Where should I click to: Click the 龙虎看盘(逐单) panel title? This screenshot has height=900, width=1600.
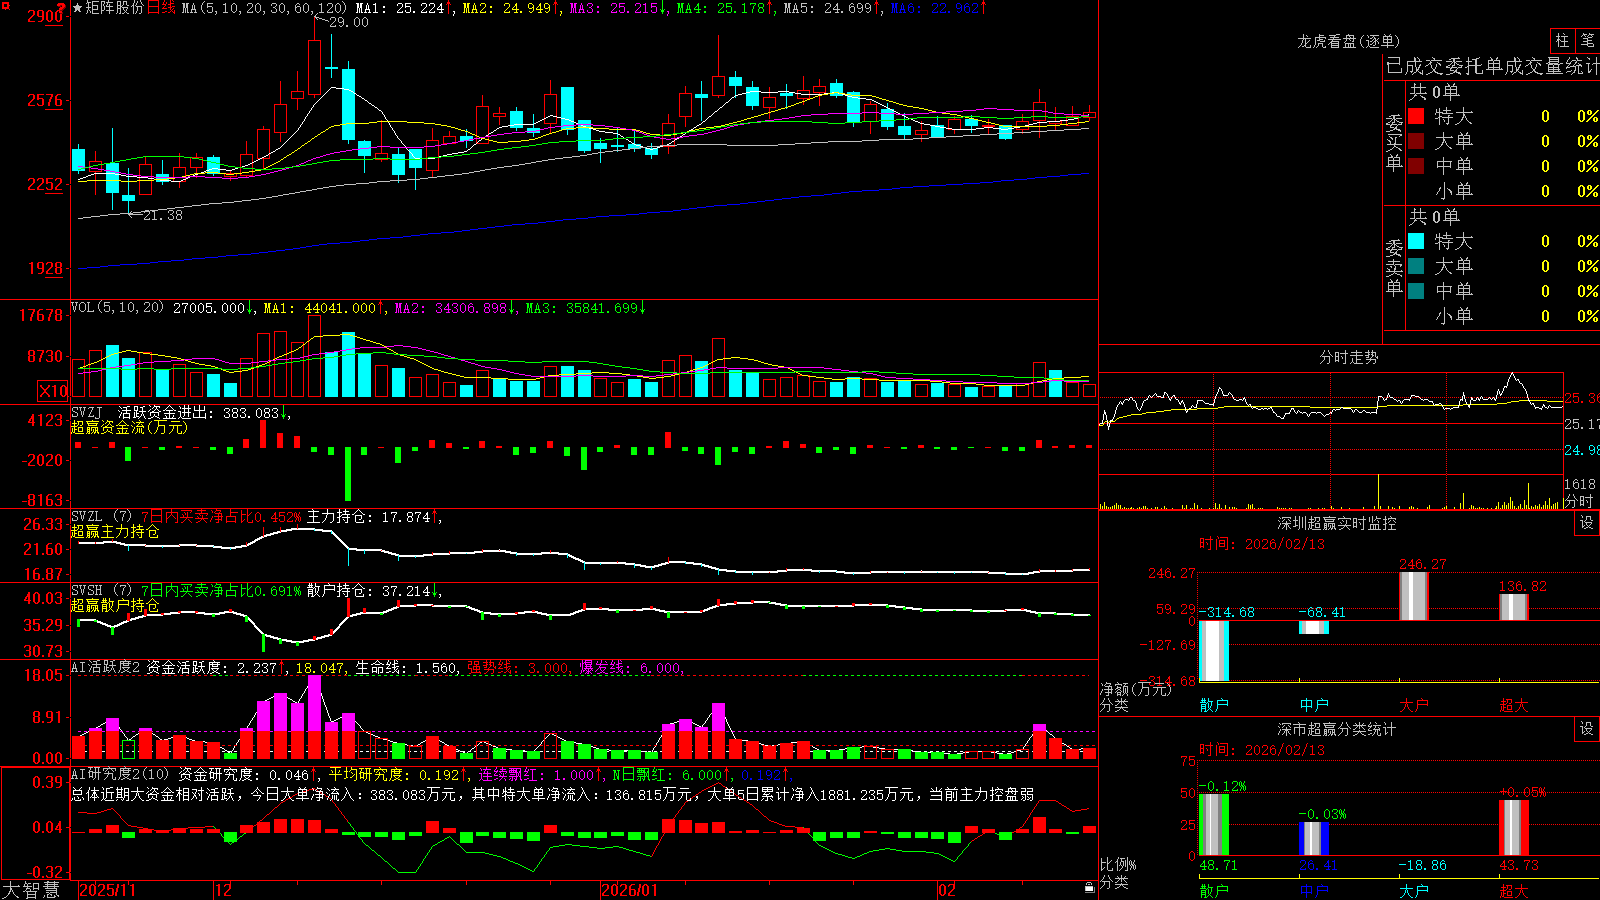pyautogui.click(x=1348, y=41)
